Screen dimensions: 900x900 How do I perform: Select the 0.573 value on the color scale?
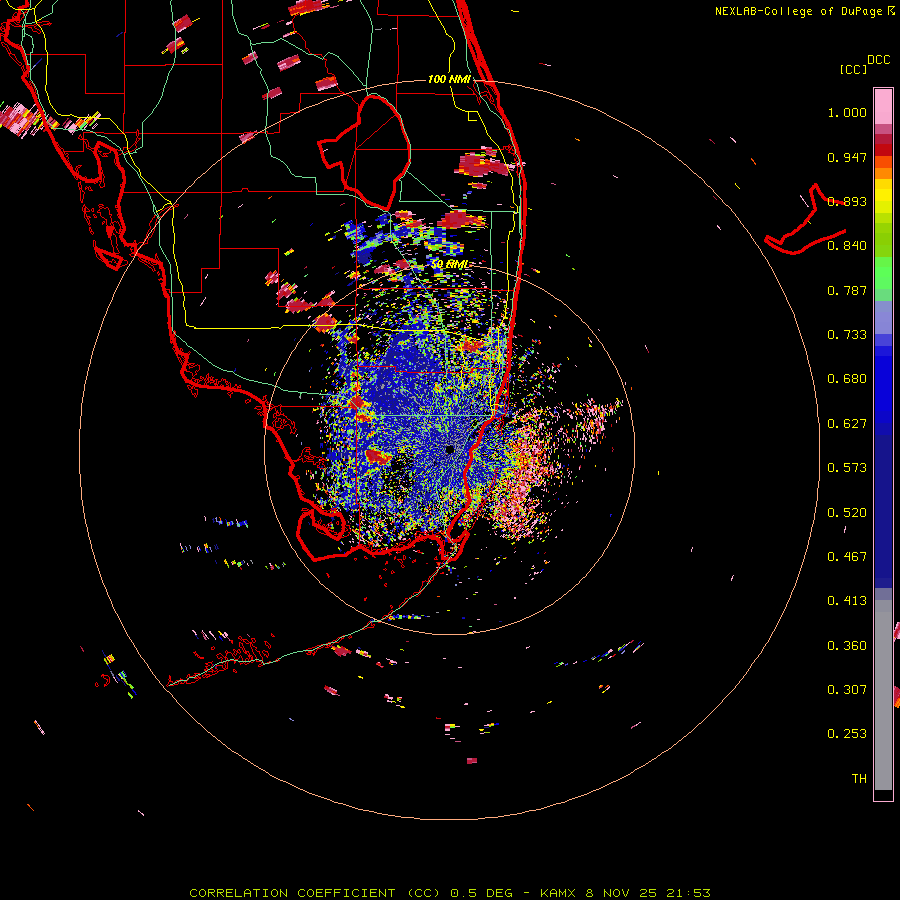(x=847, y=468)
